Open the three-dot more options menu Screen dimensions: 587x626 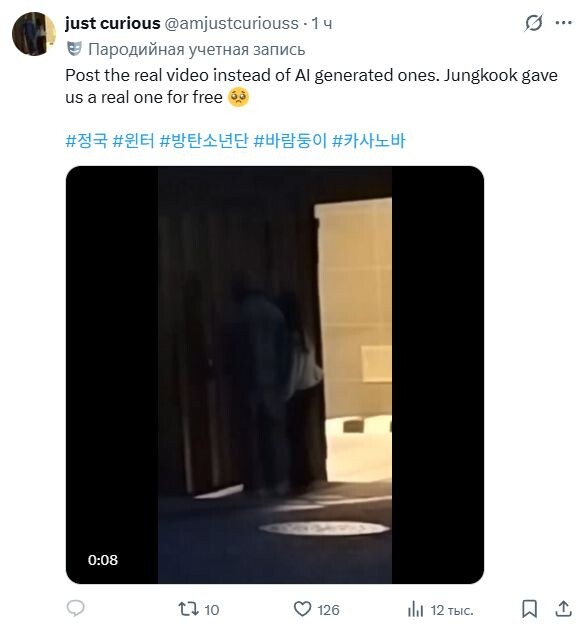click(563, 23)
